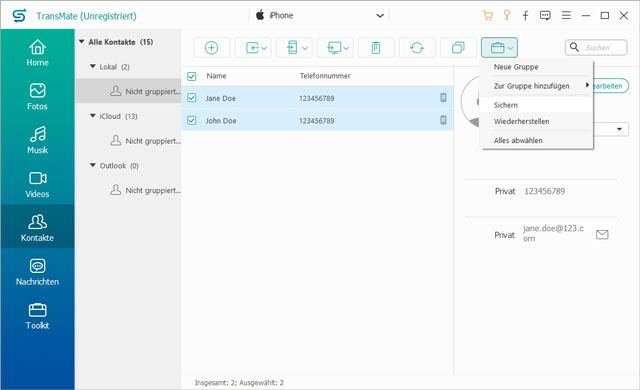The image size is (640, 390).
Task: Focus the Suchen search field
Action: pos(596,48)
